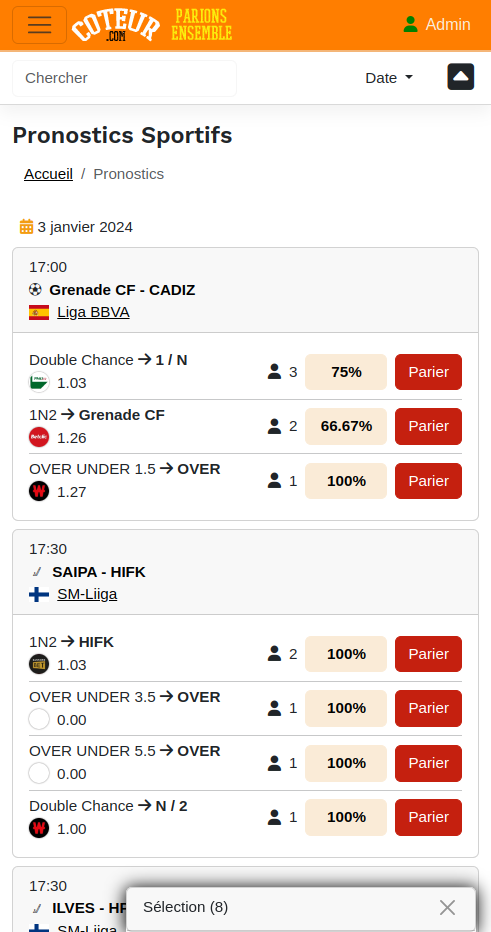This screenshot has width=491, height=932.
Task: Close the Sélection popup with X
Action: point(448,908)
